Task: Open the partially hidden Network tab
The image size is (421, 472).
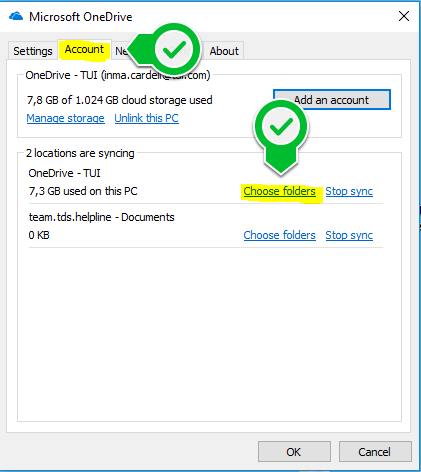Action: [121, 51]
